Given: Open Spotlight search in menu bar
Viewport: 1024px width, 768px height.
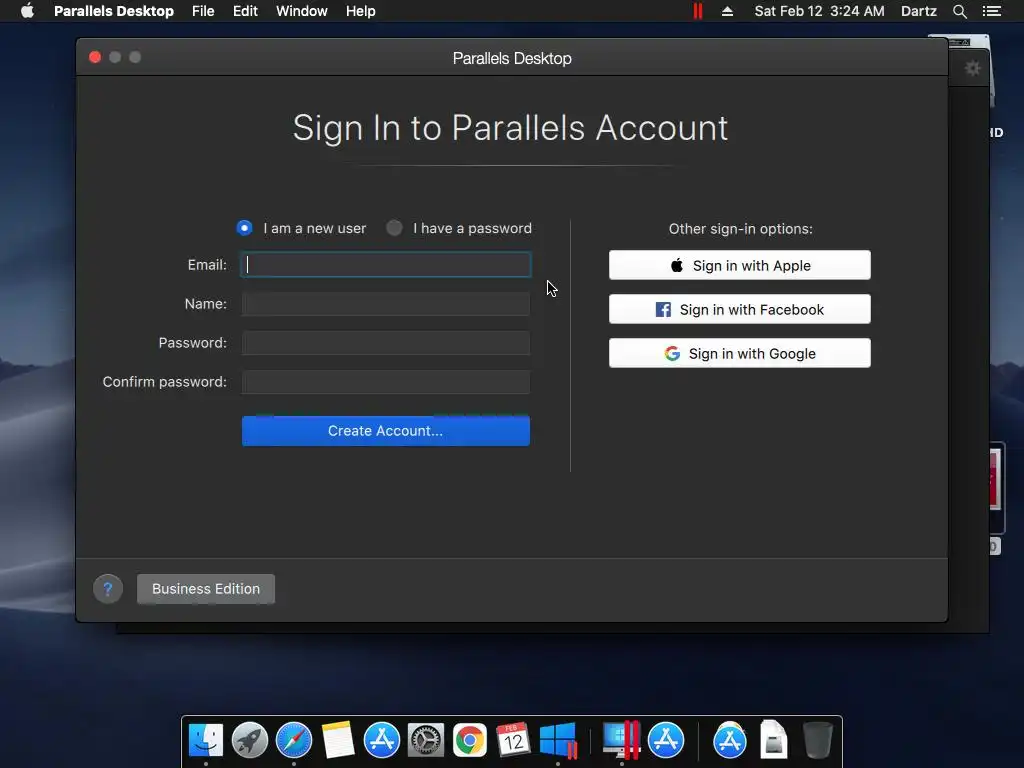Looking at the screenshot, I should click(x=959, y=11).
